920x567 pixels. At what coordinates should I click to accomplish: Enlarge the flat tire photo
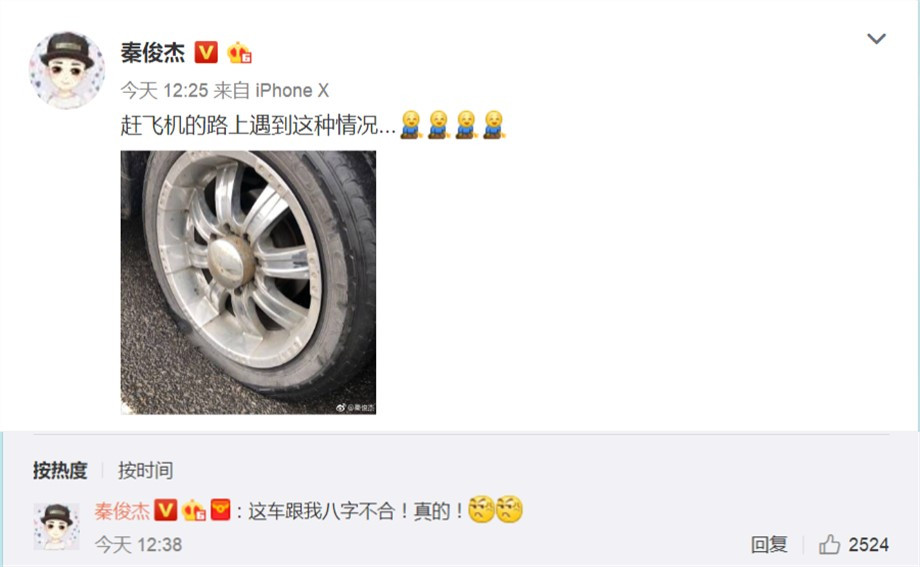click(248, 282)
